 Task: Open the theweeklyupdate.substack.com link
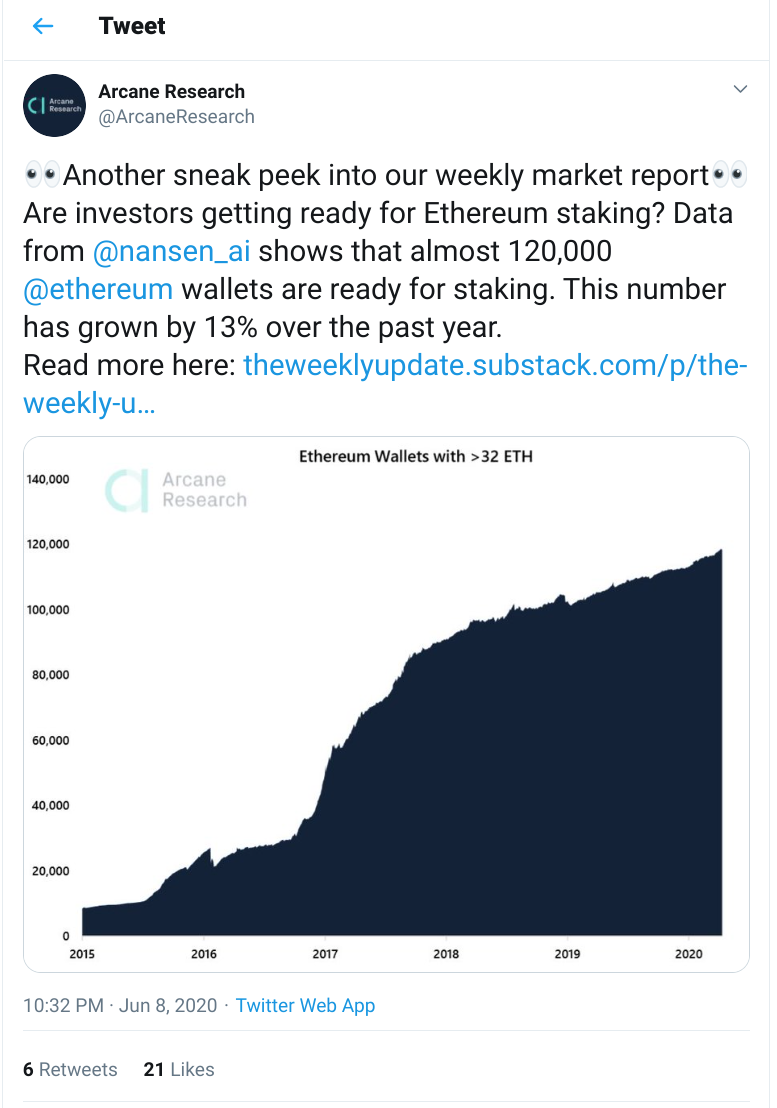tap(385, 384)
